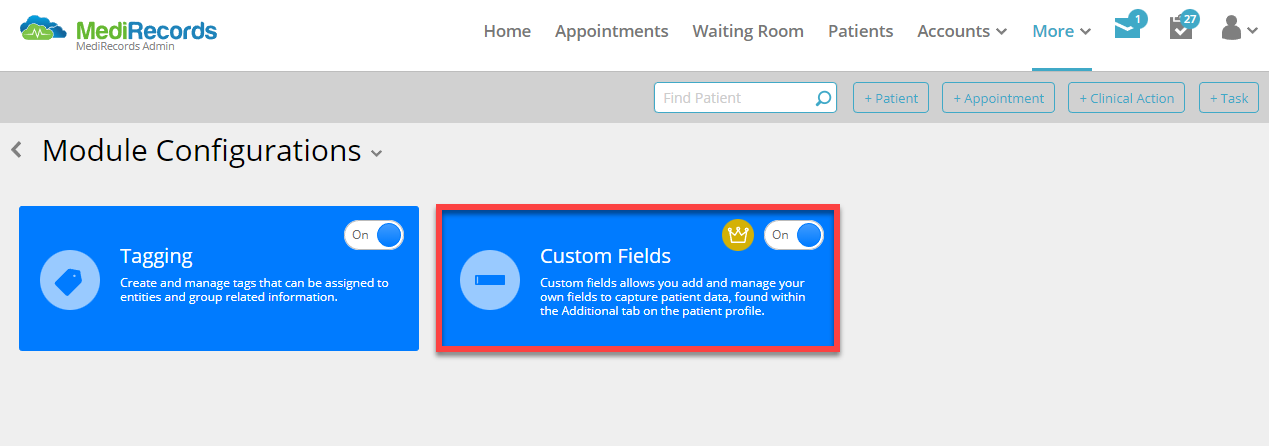Viewport: 1269px width, 446px height.
Task: Toggle off the Custom Fields switch
Action: pyautogui.click(x=794, y=235)
